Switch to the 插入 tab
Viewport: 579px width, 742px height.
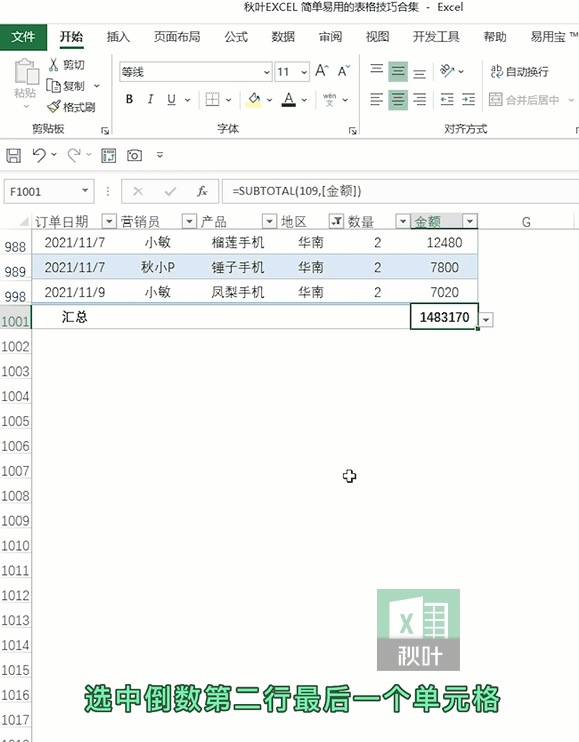click(x=118, y=36)
